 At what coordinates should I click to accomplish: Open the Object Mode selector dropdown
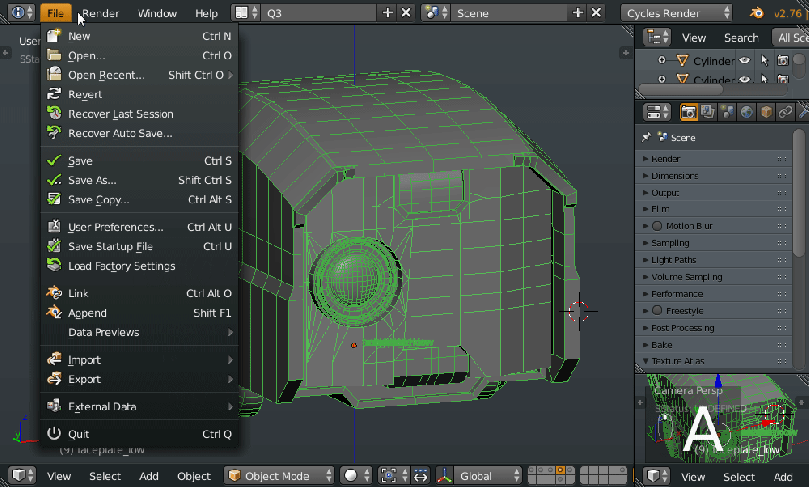(279, 476)
